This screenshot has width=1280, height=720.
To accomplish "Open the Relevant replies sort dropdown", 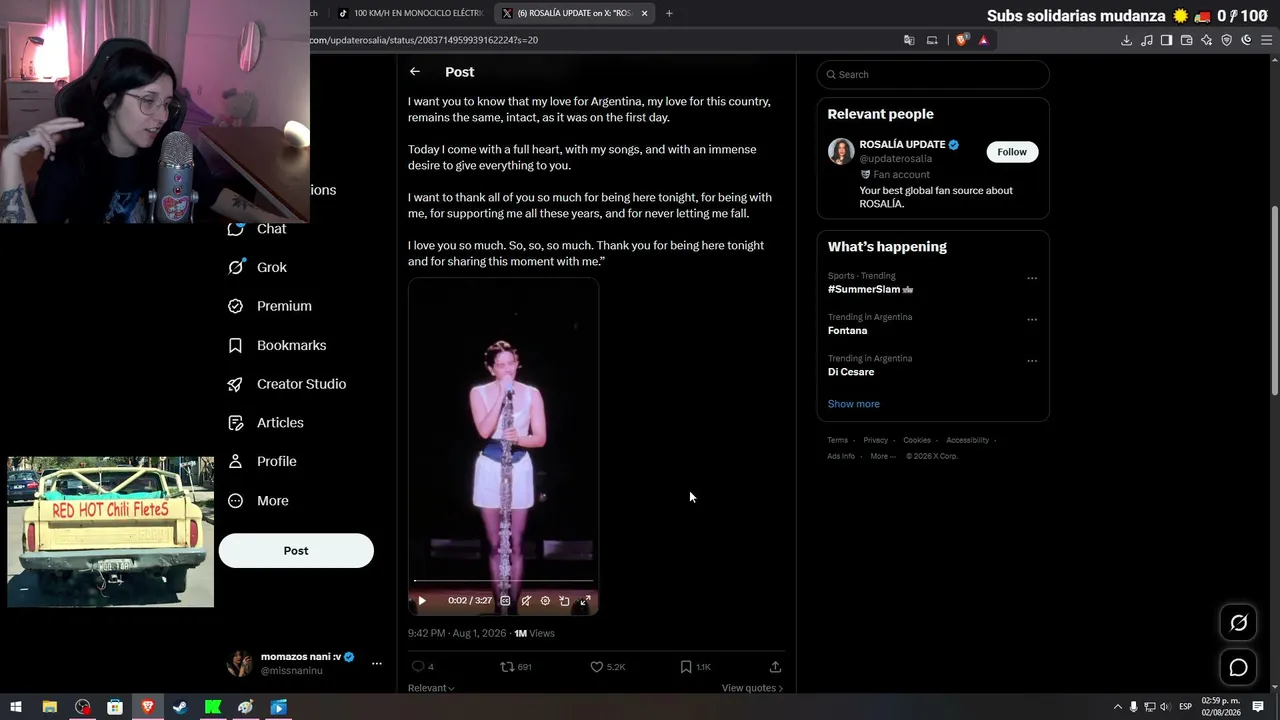I will pyautogui.click(x=431, y=688).
